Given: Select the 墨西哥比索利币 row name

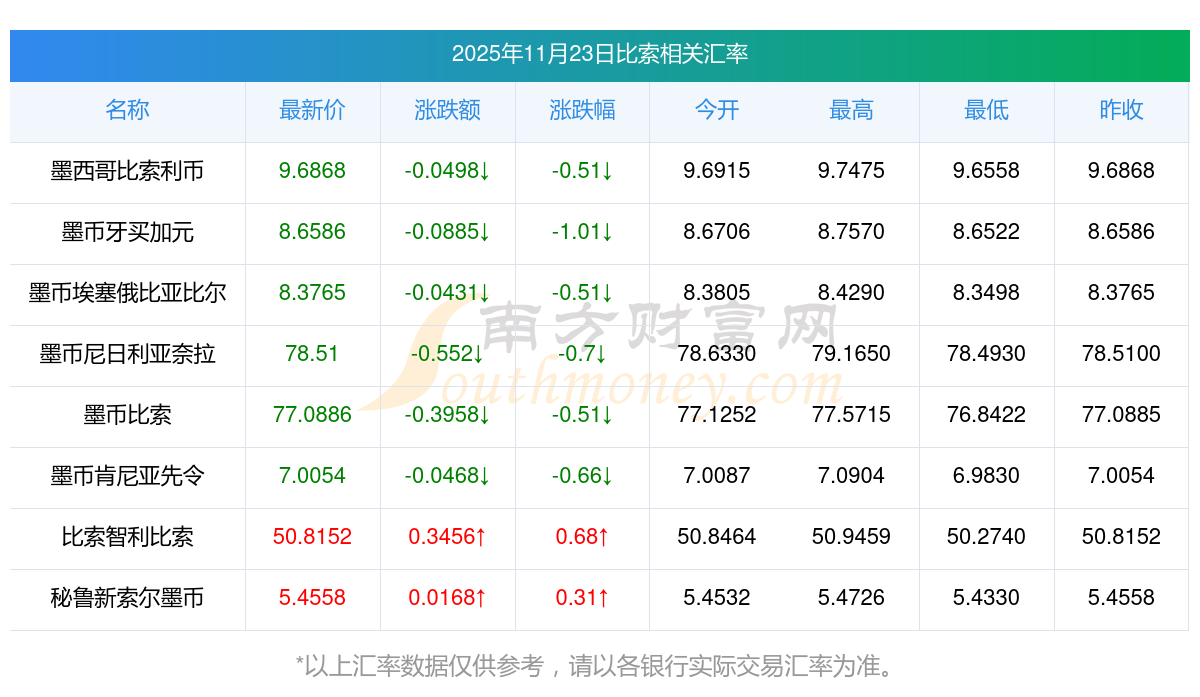Looking at the screenshot, I should pos(127,171).
